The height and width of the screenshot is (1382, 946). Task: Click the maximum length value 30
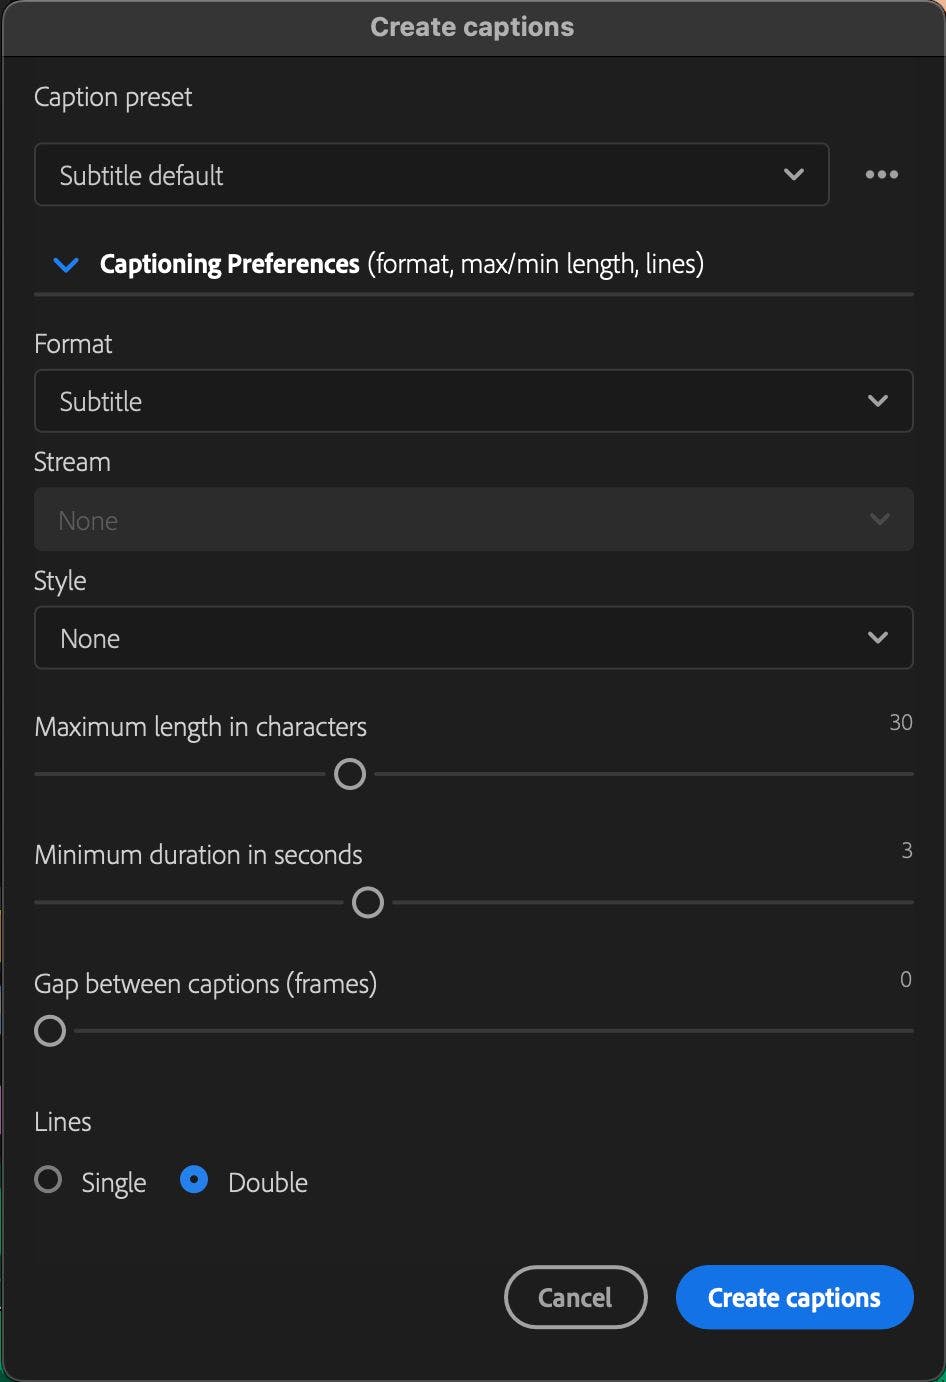click(x=900, y=722)
